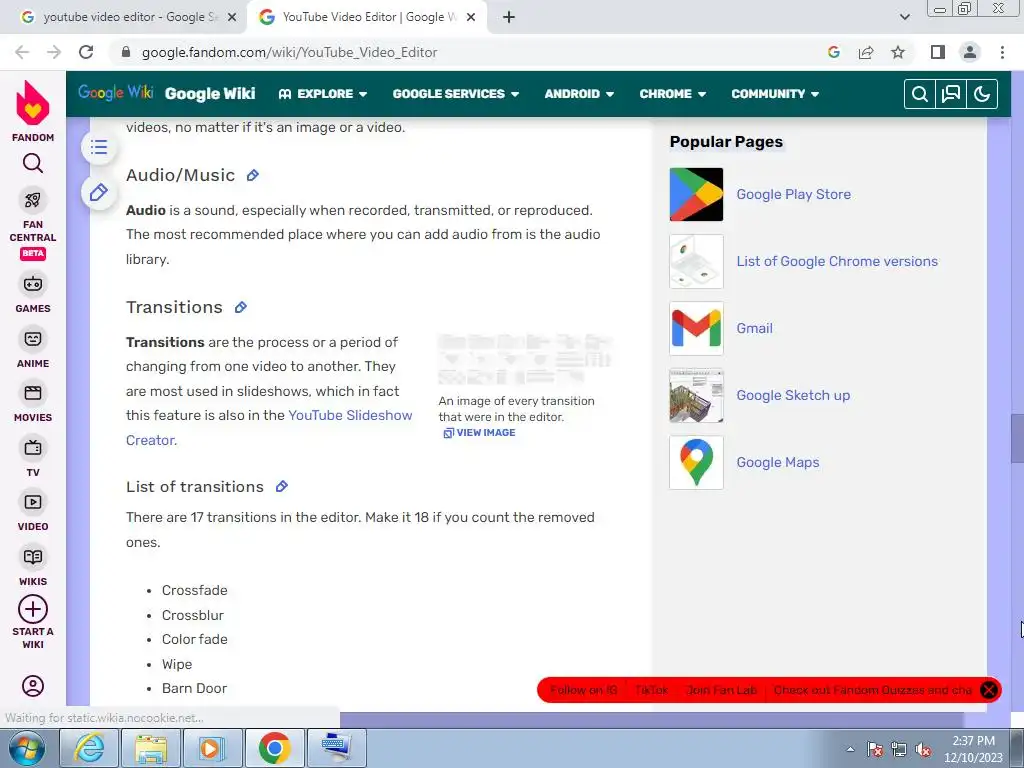Open the YouTube Slideshow Creator link
Image resolution: width=1024 pixels, height=768 pixels.
(x=269, y=428)
